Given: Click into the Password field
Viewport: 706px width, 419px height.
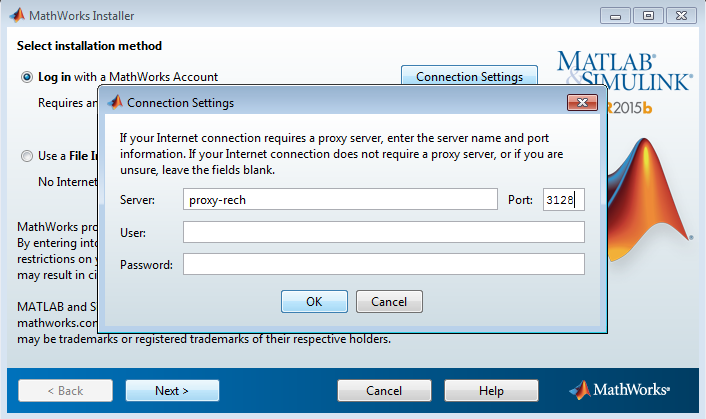Looking at the screenshot, I should pyautogui.click(x=384, y=264).
